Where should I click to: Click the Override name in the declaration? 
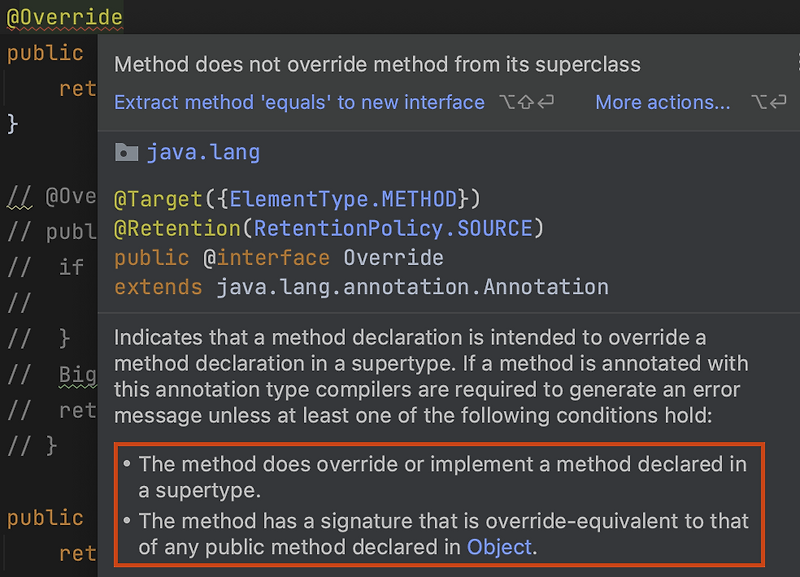click(393, 258)
